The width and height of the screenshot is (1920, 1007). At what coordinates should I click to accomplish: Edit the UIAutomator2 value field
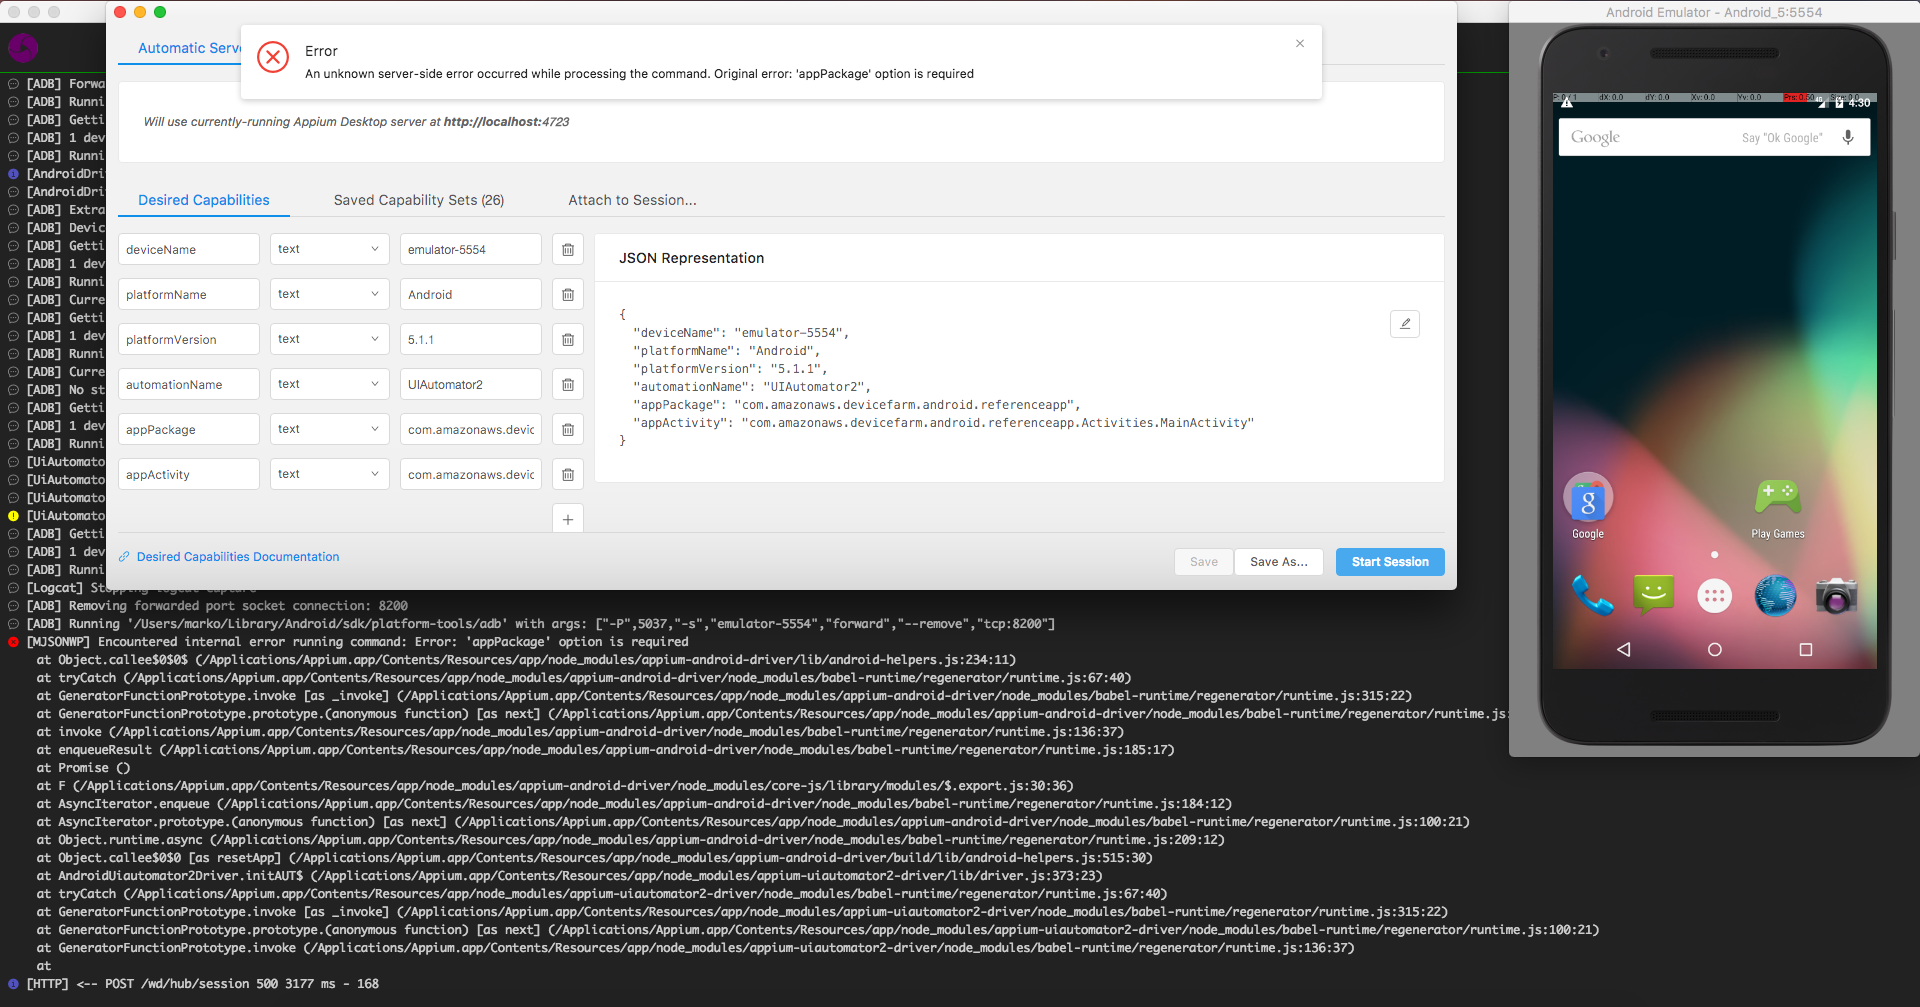[x=471, y=384]
